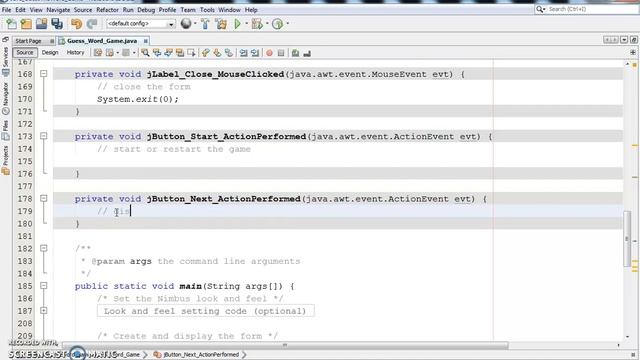640x360 pixels.
Task: Open the Refactor menu
Action: click(x=107, y=10)
